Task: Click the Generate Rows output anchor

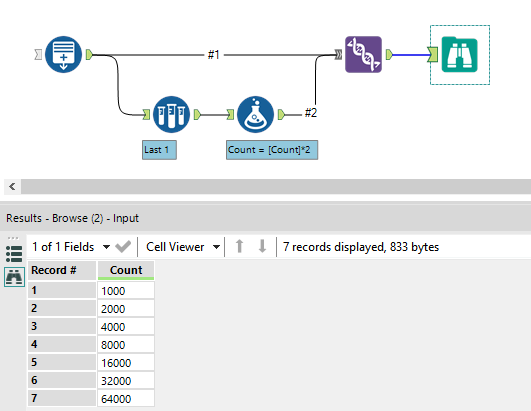Action: pos(89,54)
